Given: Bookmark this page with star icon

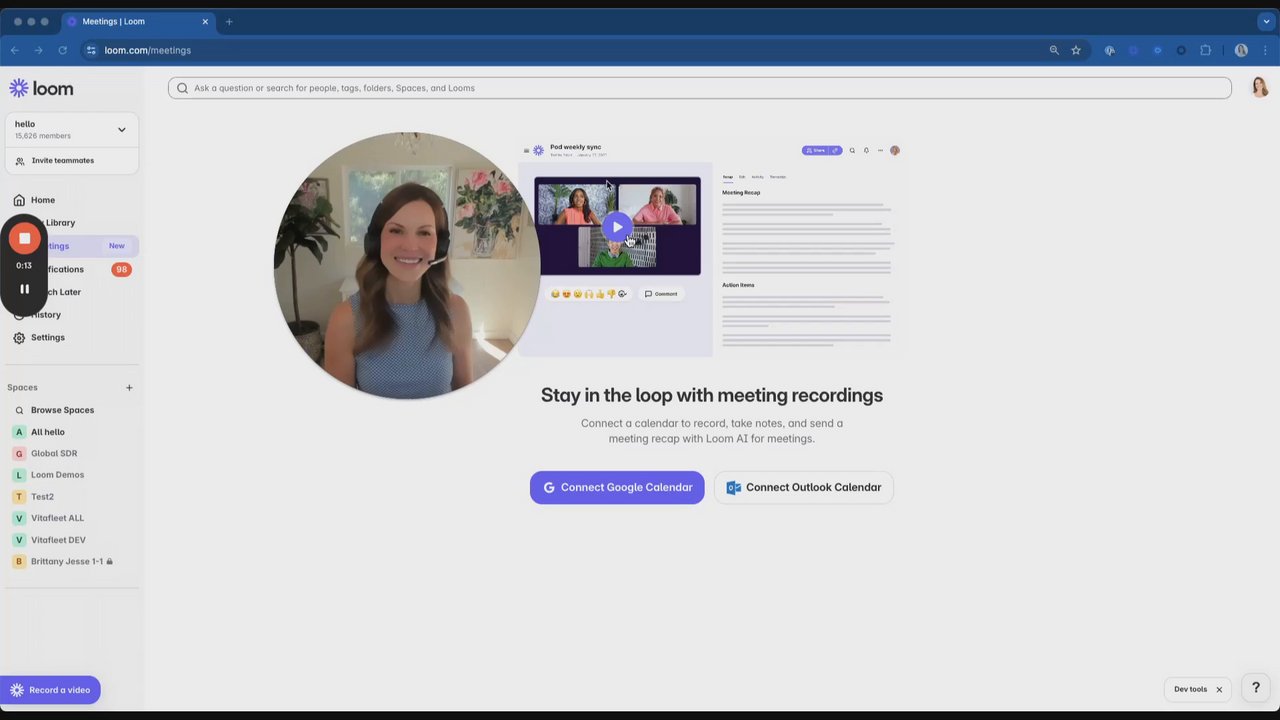Looking at the screenshot, I should pos(1076,50).
